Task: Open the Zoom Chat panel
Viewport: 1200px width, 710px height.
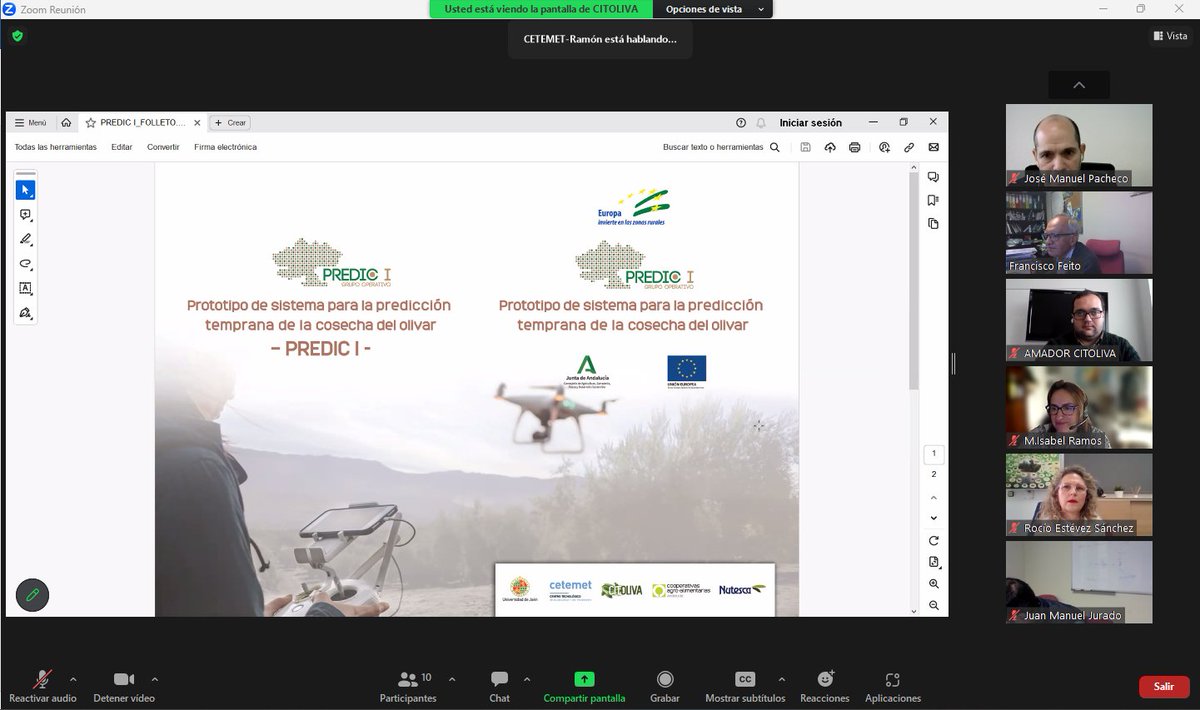Action: 499,686
